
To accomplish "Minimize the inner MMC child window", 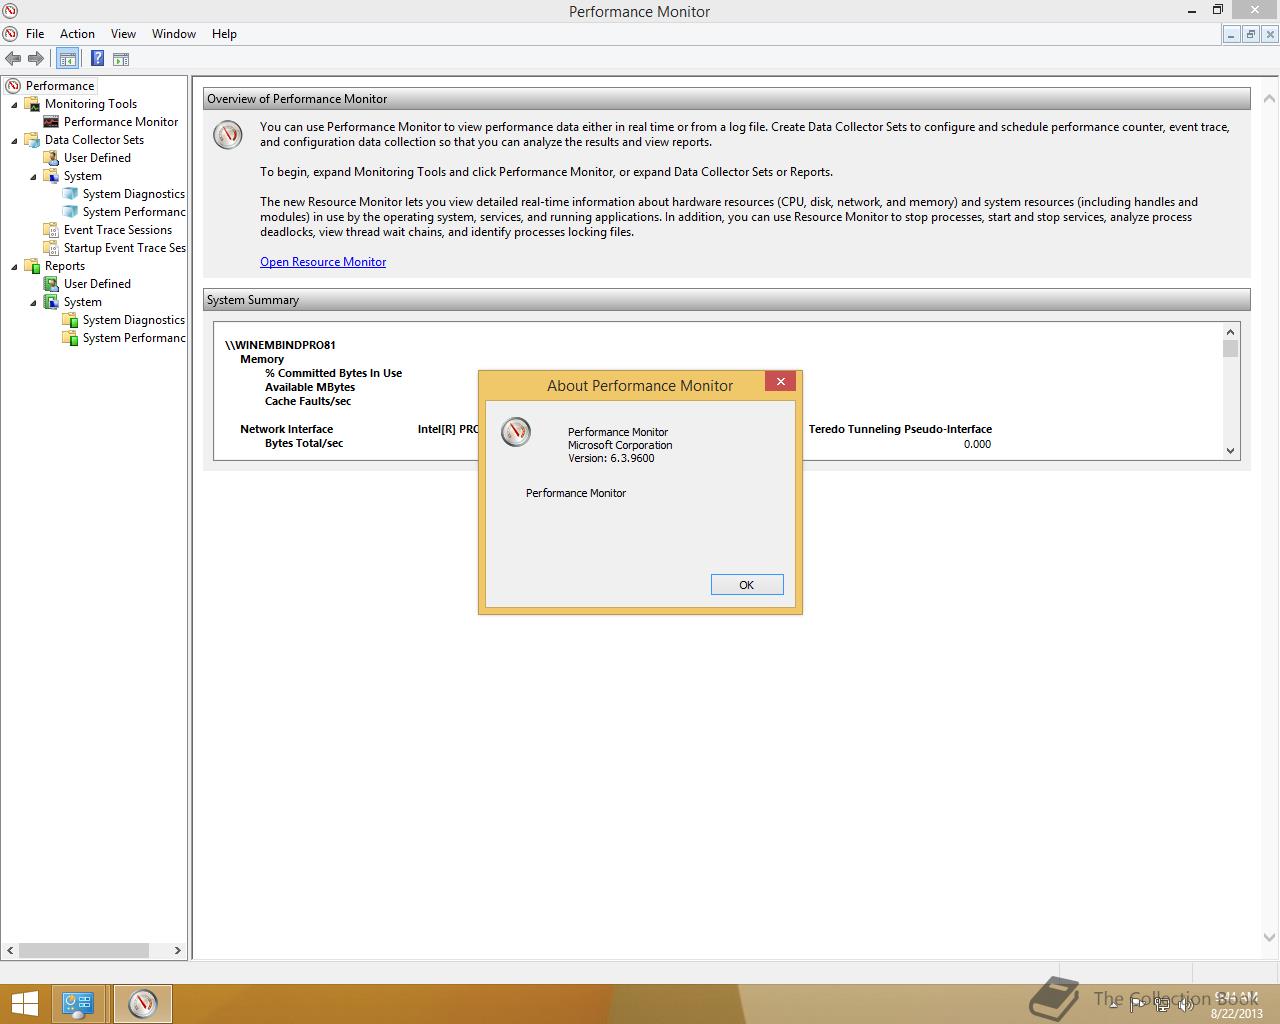I will tap(1231, 34).
